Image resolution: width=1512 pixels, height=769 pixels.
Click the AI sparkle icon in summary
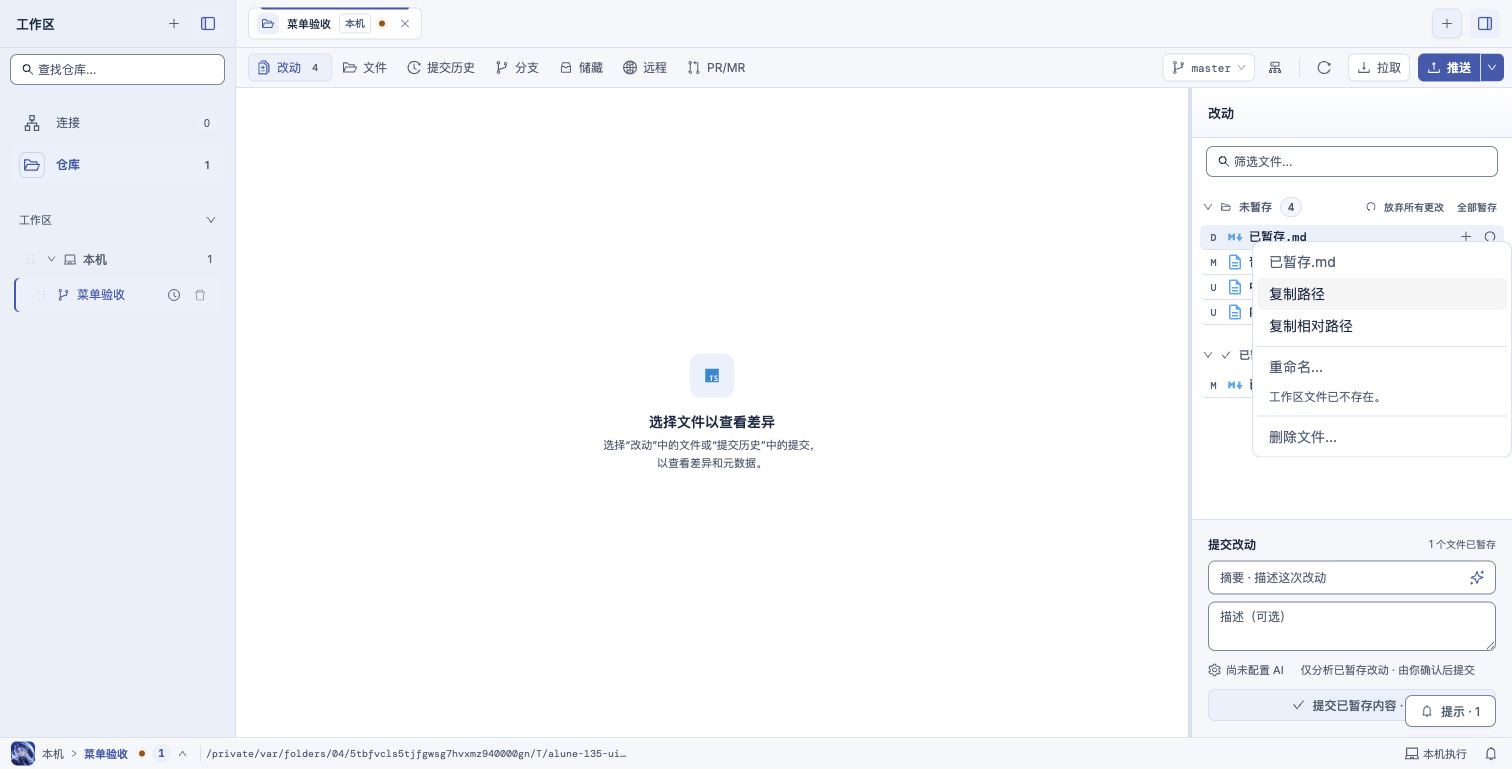point(1477,577)
